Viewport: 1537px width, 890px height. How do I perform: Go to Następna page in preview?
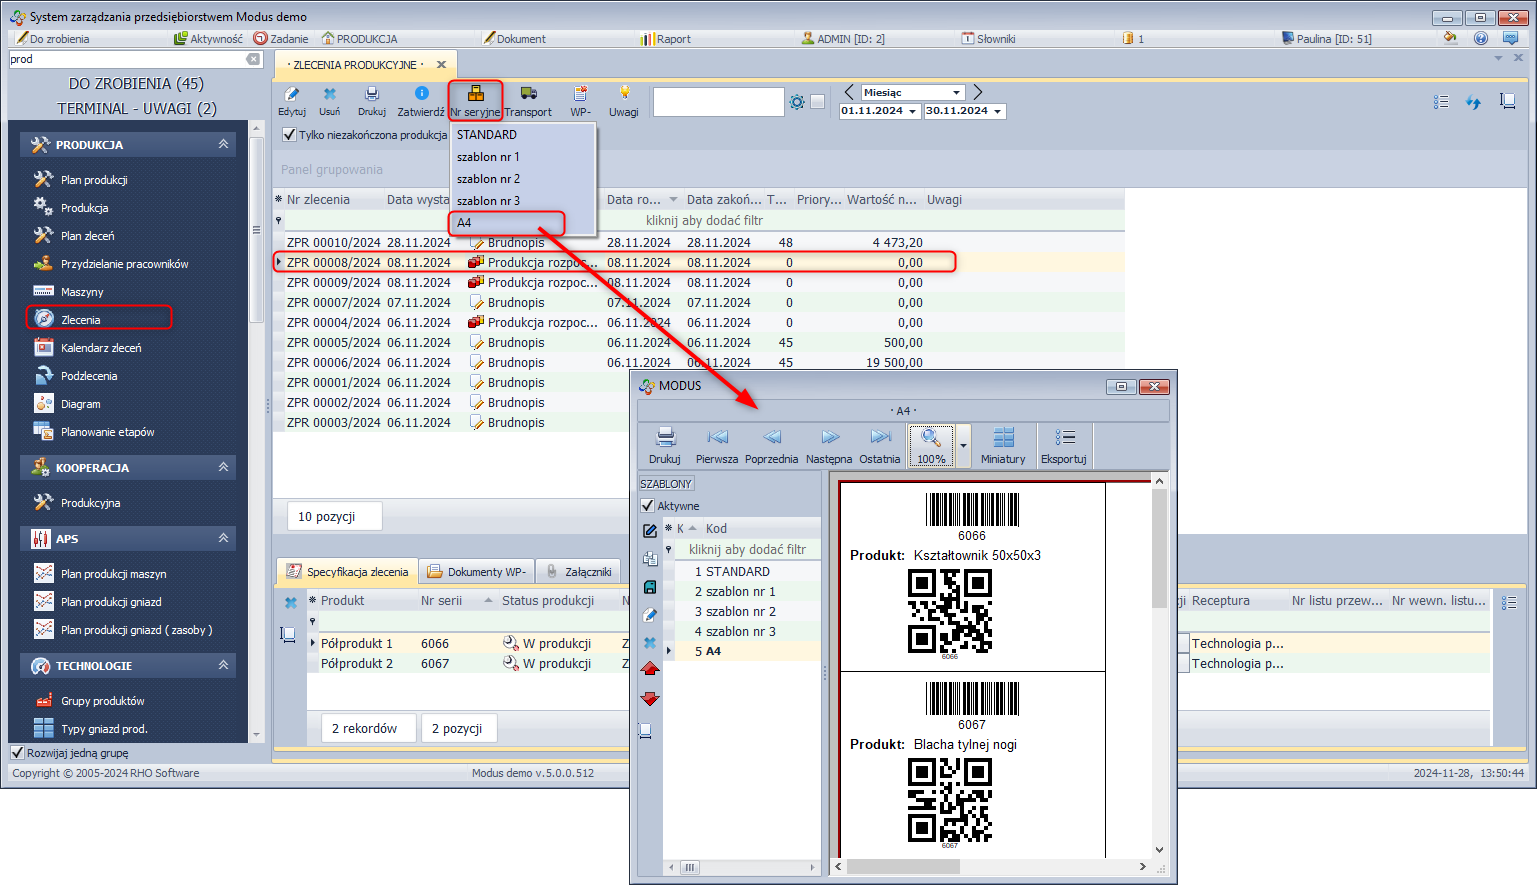click(829, 438)
